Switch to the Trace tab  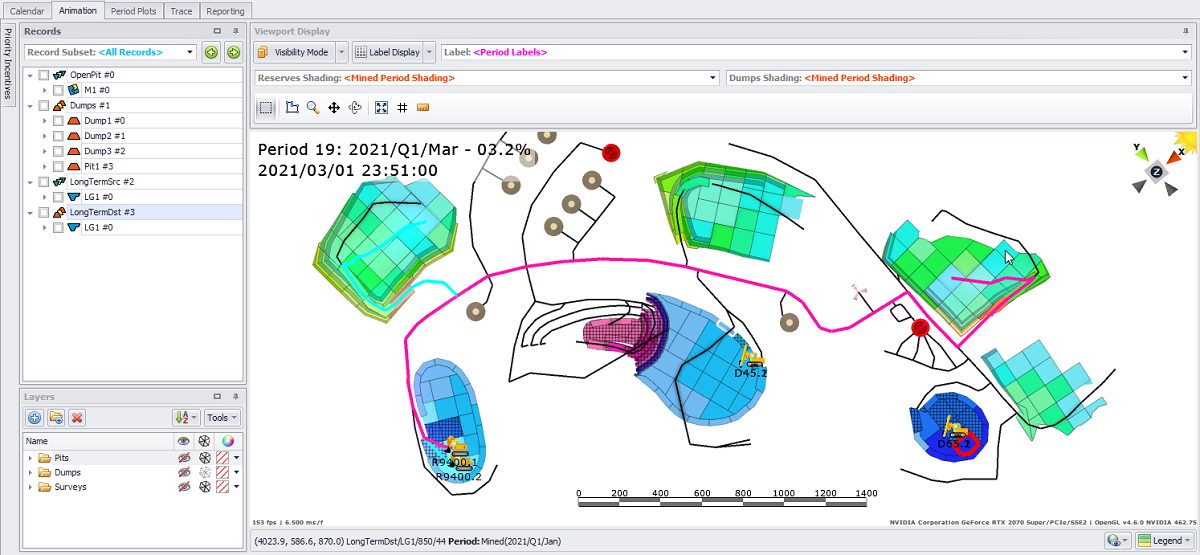tap(182, 11)
